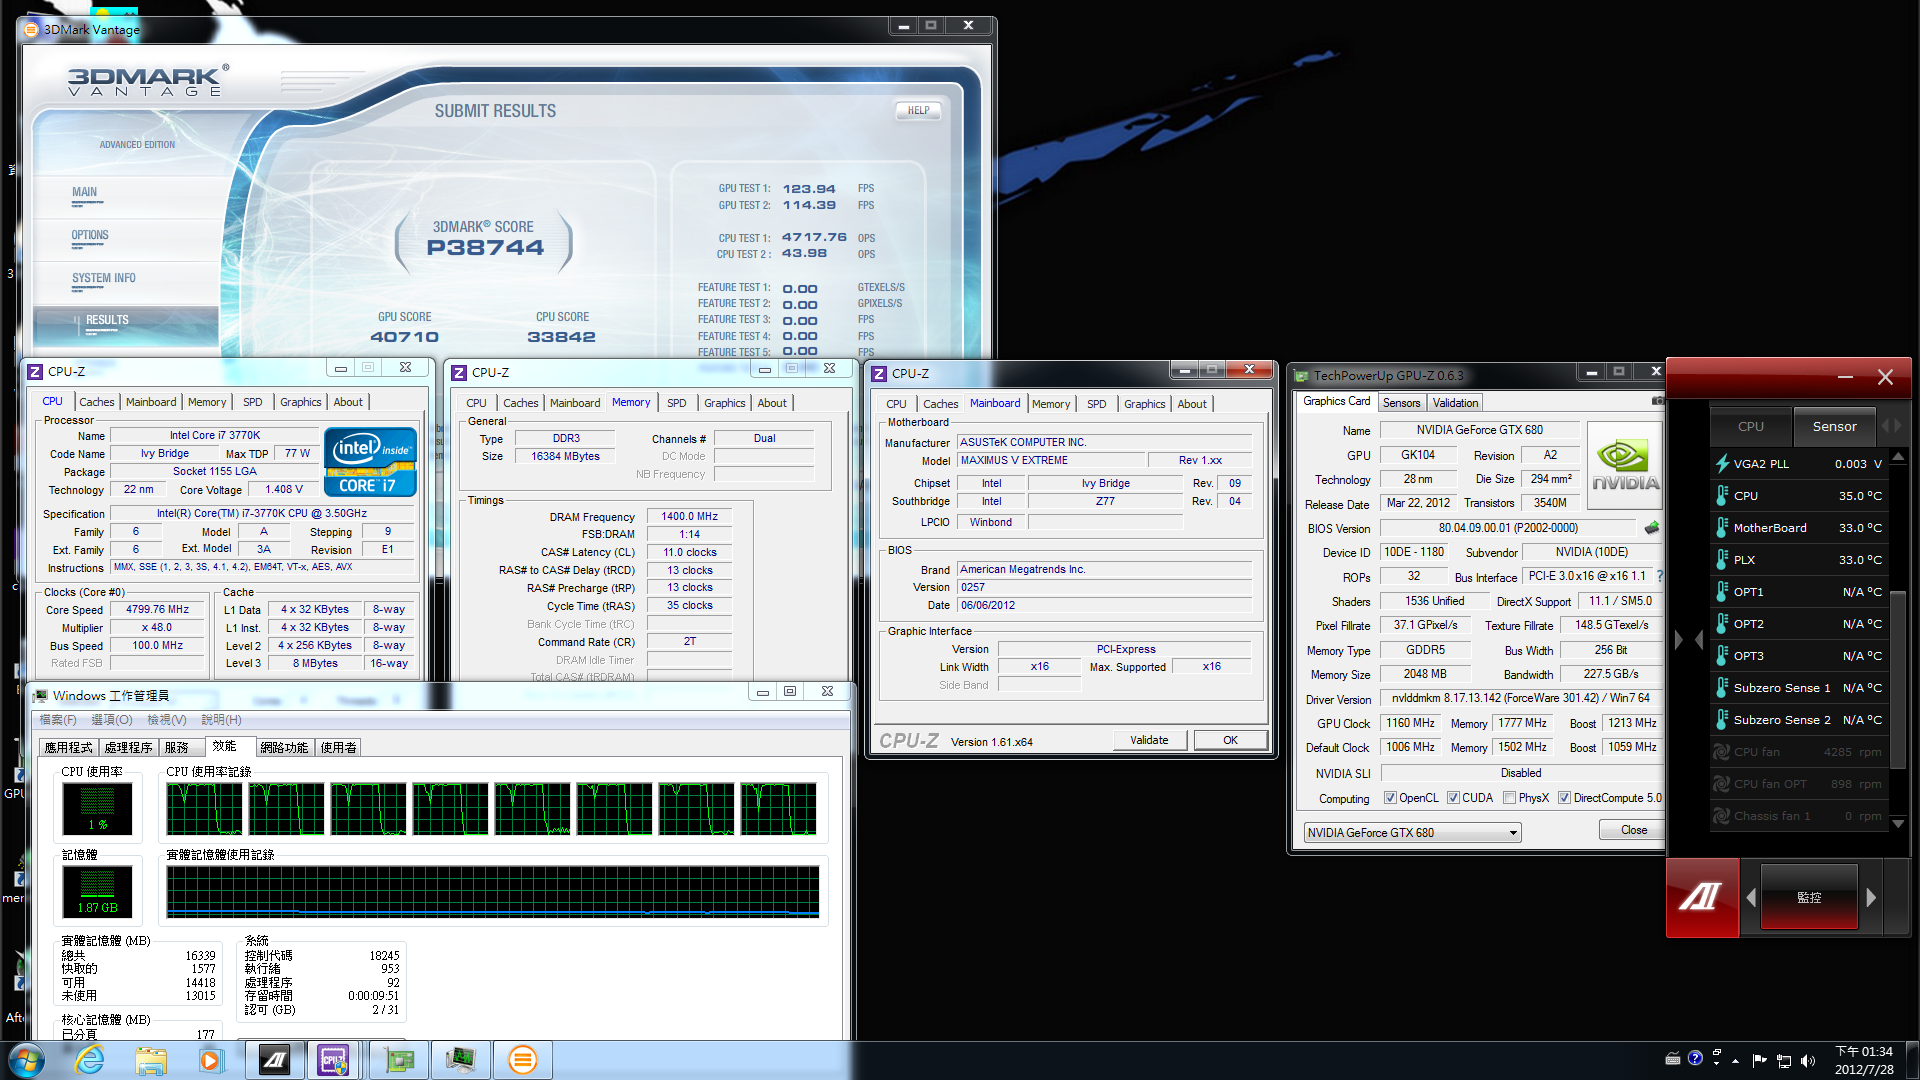Screen dimensions: 1920x1080
Task: Open SPD tab in middle CPU-Z window
Action: 677,403
